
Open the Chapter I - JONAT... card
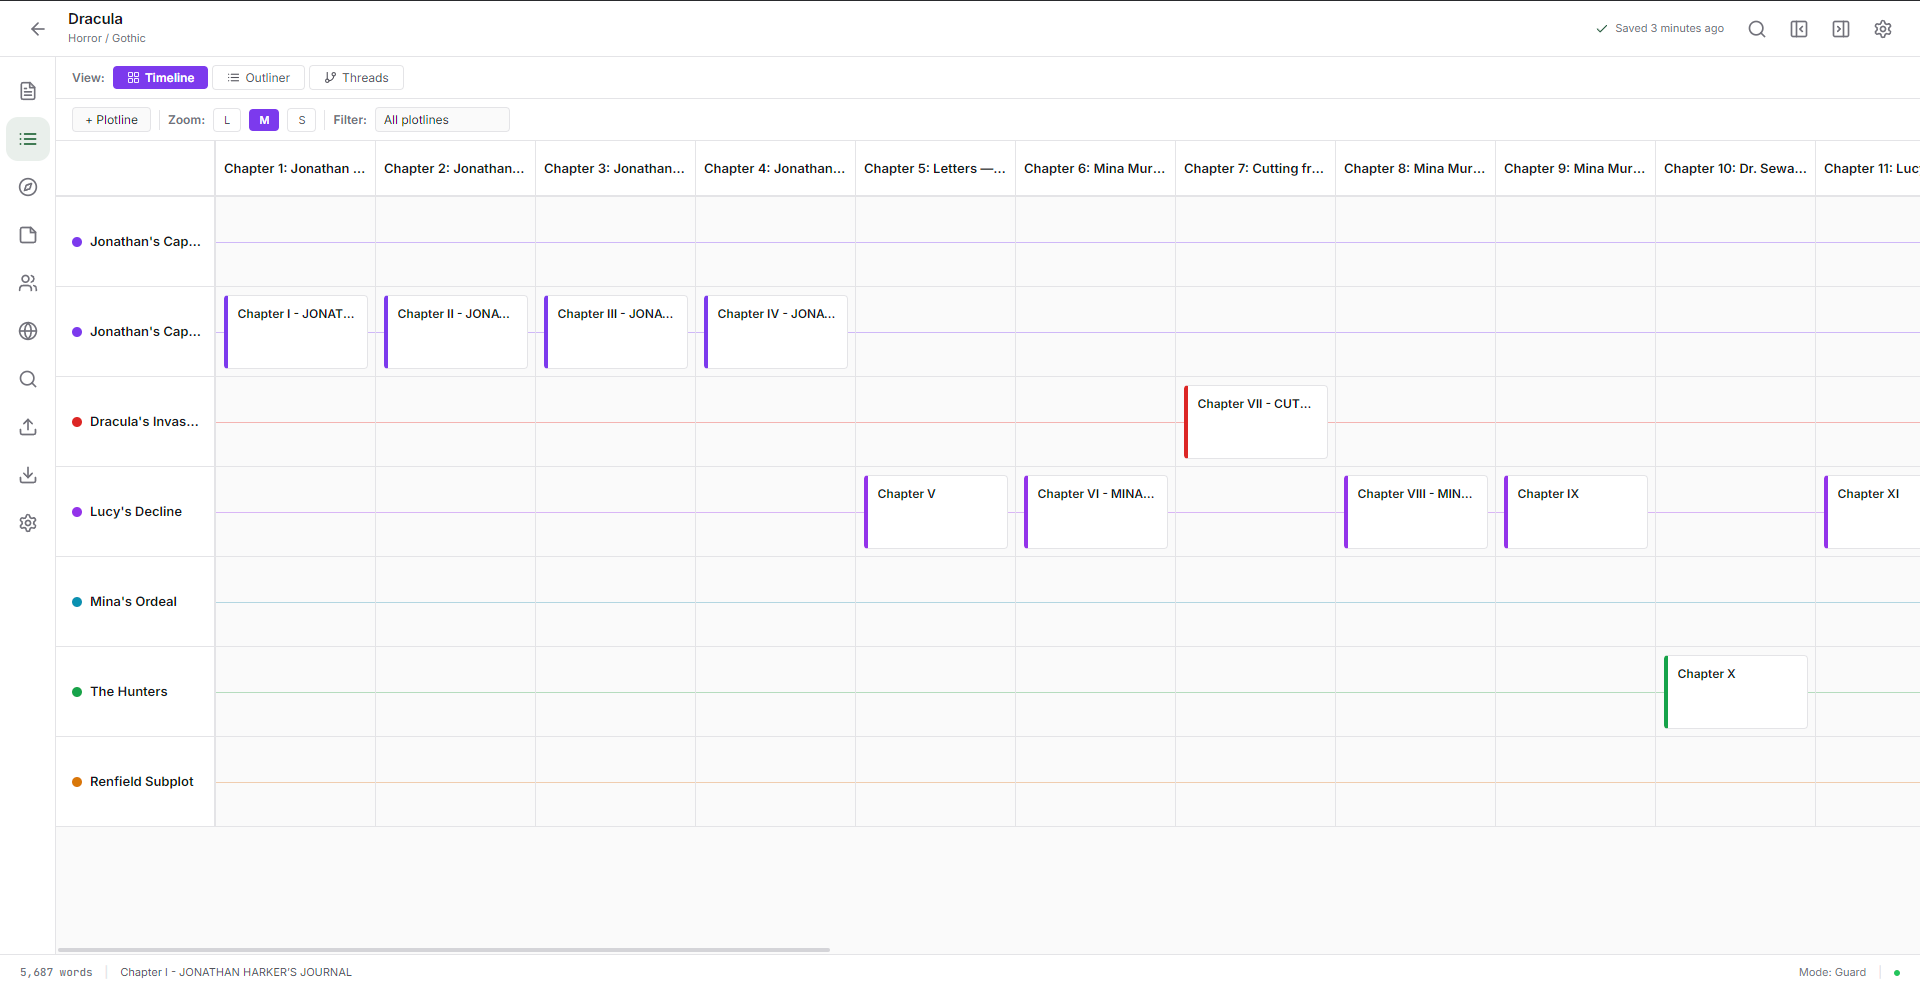click(296, 332)
